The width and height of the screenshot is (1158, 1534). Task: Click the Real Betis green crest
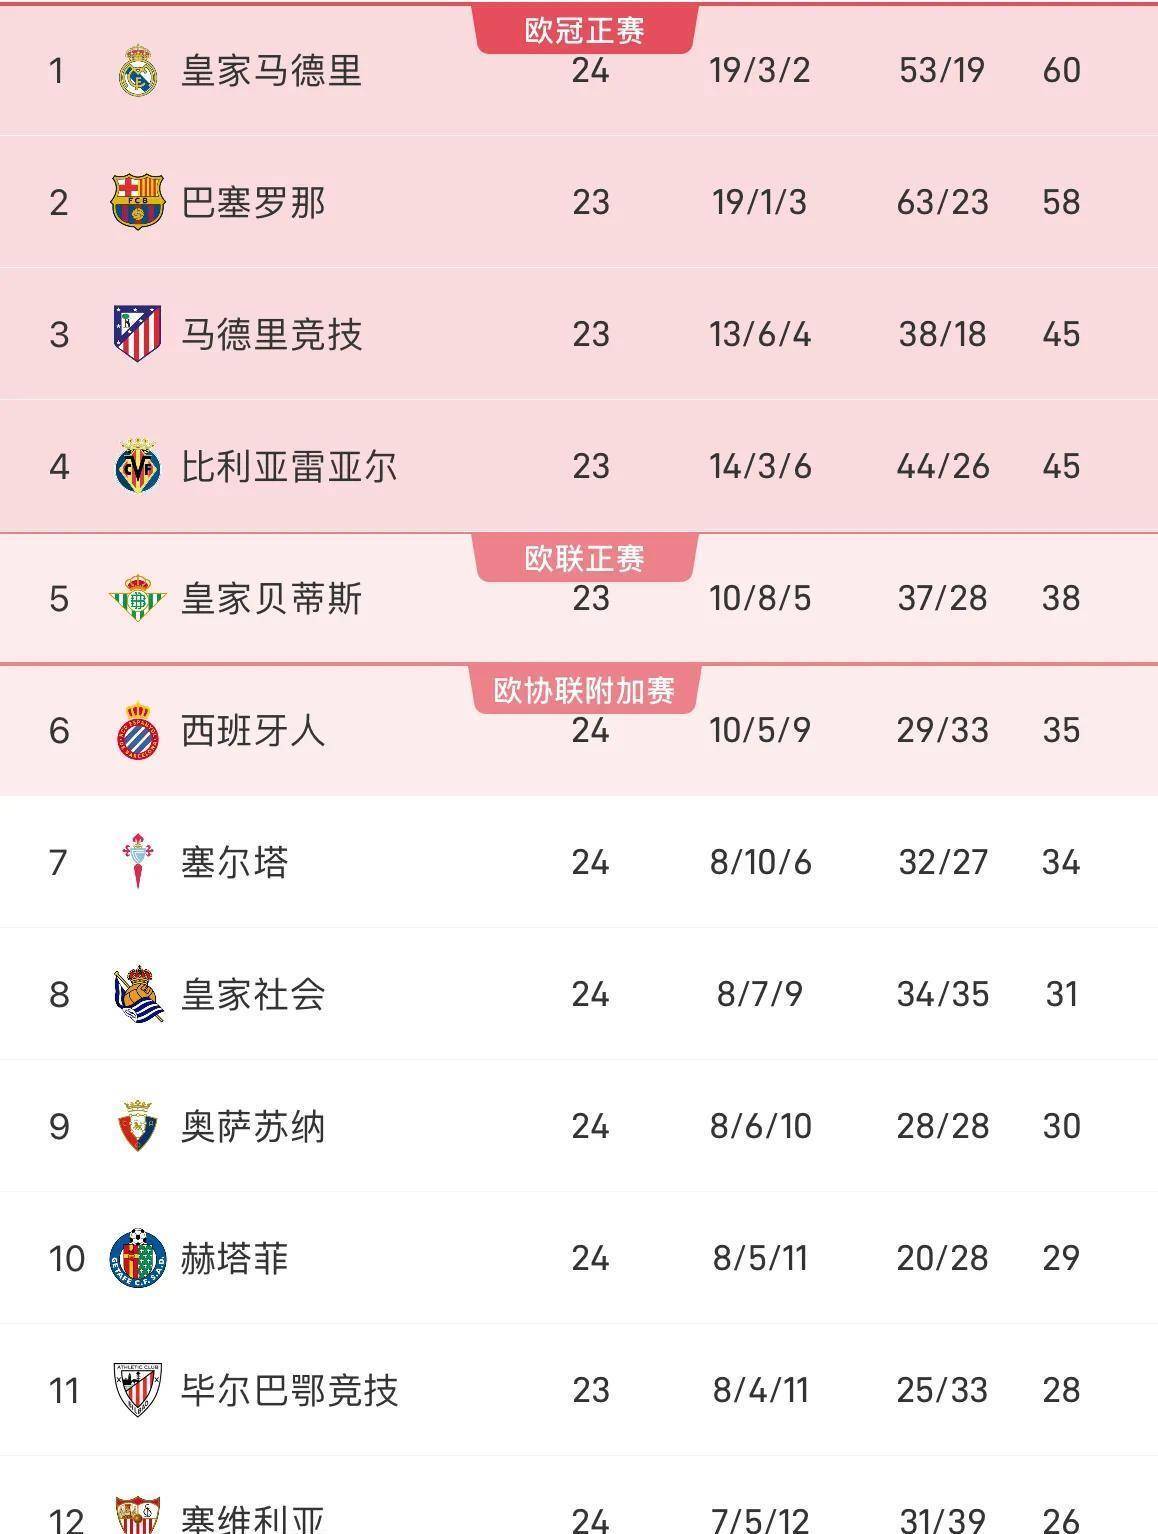coord(137,598)
